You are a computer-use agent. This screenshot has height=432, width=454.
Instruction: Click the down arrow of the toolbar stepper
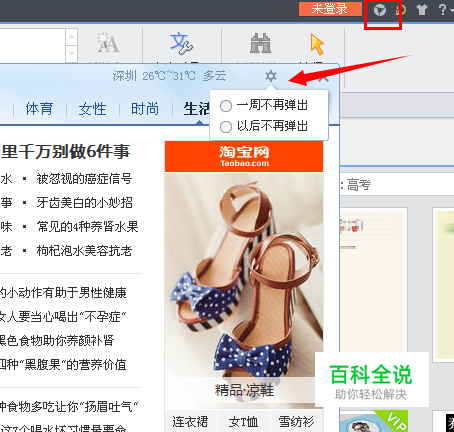(x=71, y=54)
